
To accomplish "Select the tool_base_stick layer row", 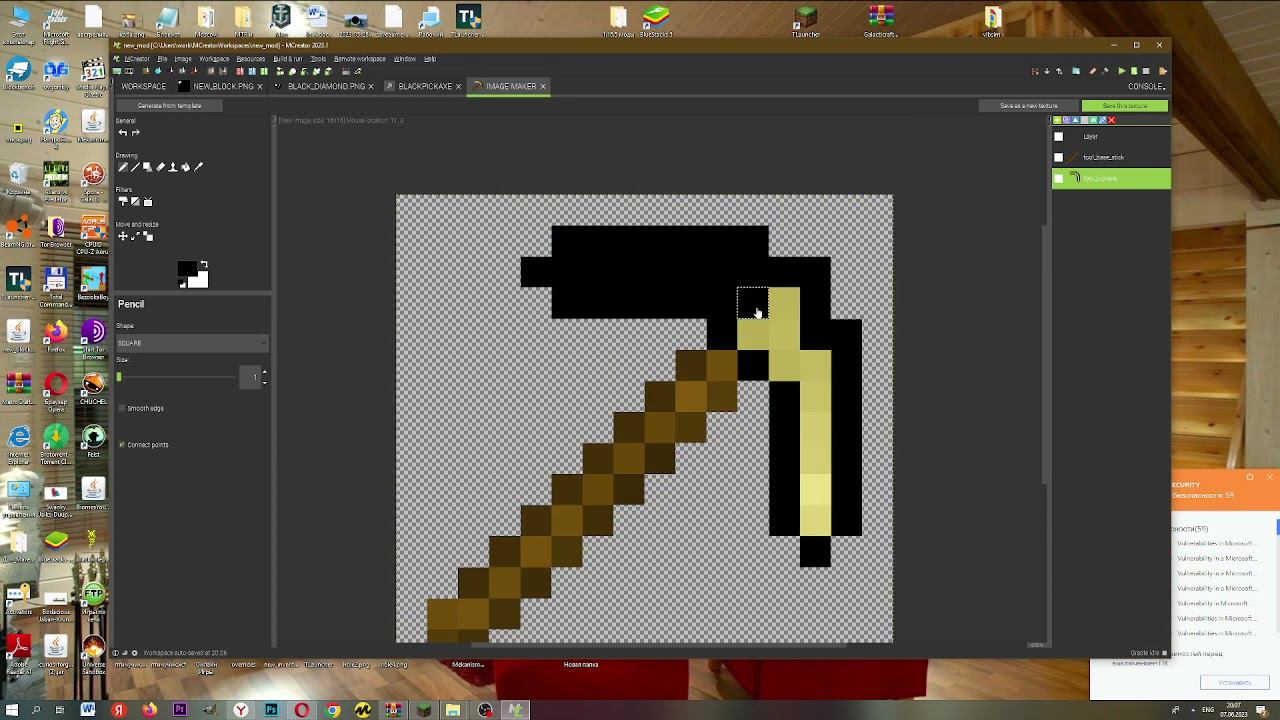I will [1111, 157].
